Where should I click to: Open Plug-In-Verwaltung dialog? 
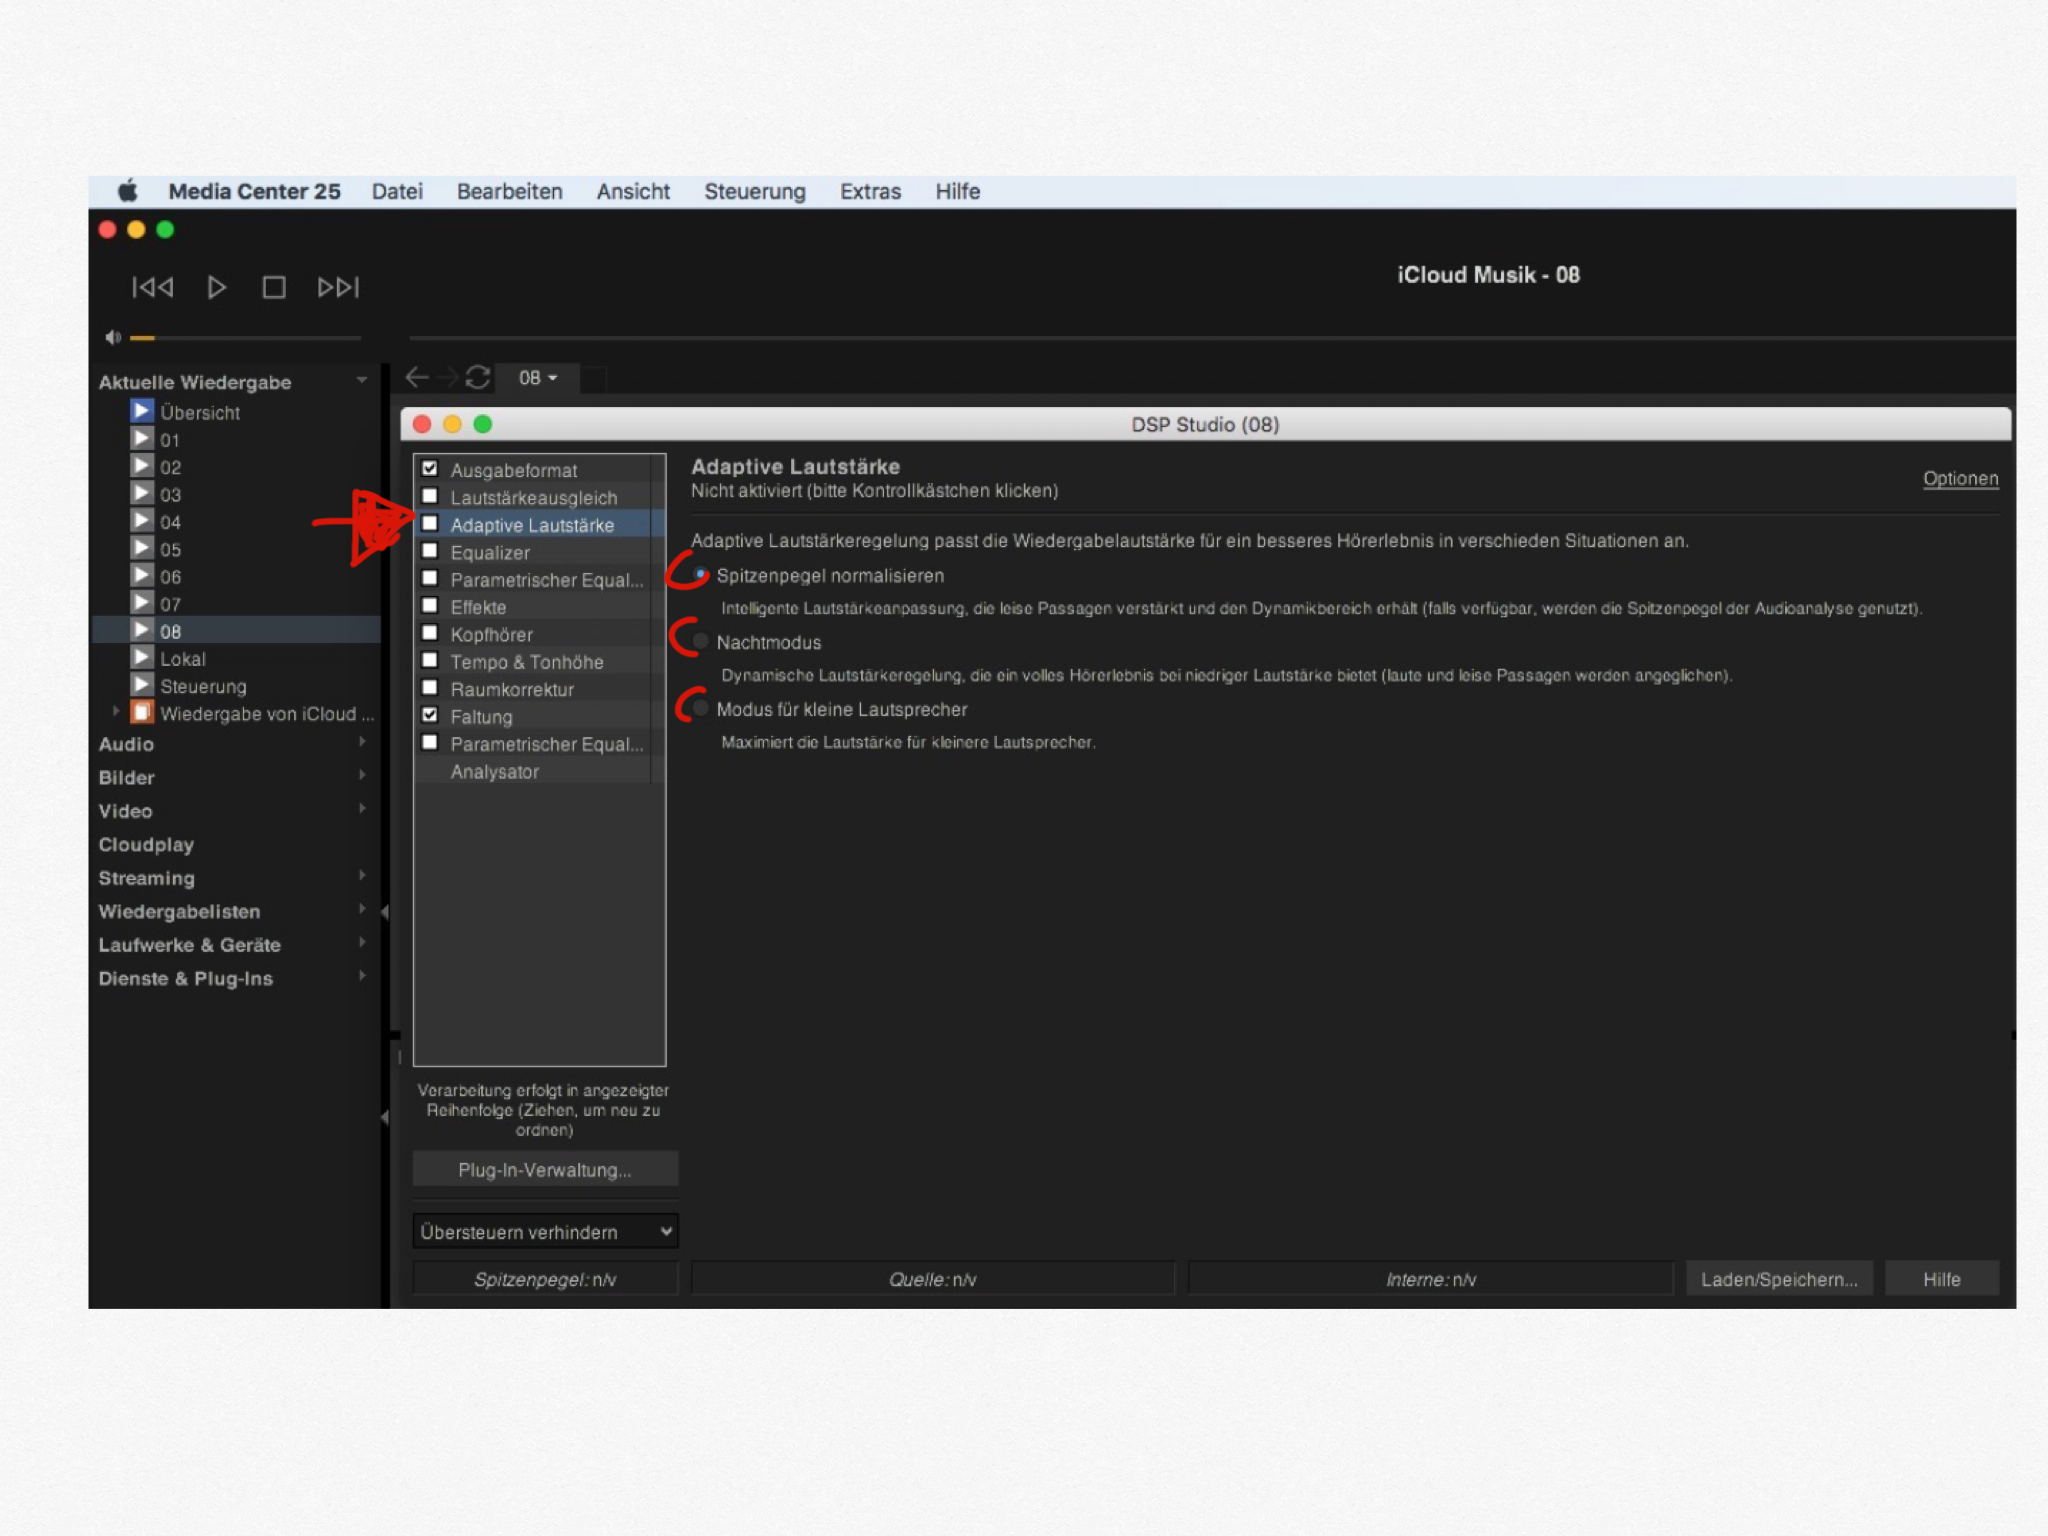545,1169
